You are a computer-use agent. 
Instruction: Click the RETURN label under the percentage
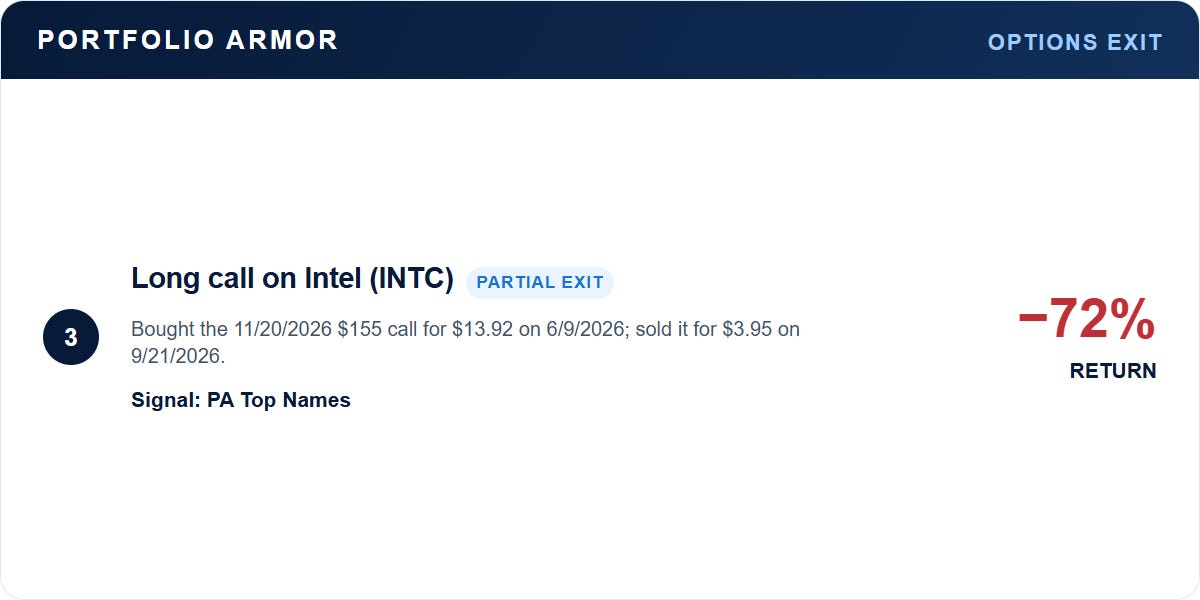(x=1113, y=371)
